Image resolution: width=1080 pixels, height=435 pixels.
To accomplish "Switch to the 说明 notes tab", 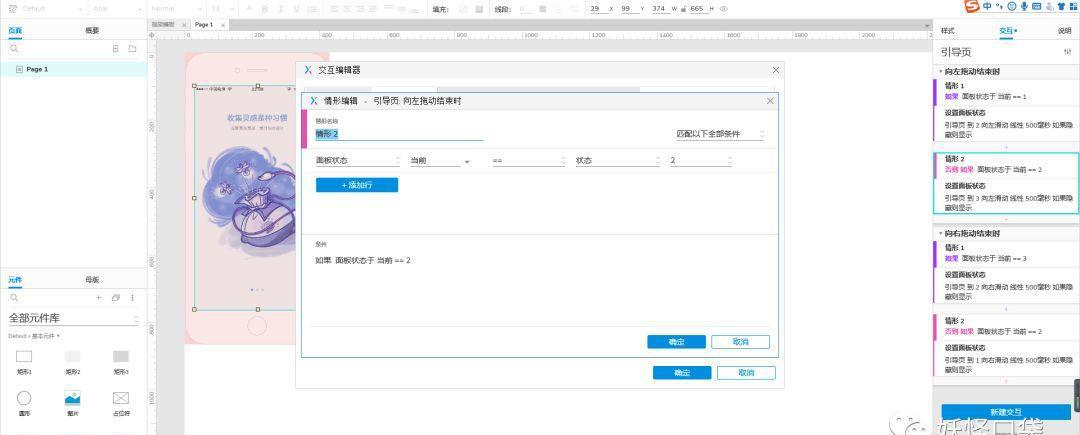I will point(1064,31).
